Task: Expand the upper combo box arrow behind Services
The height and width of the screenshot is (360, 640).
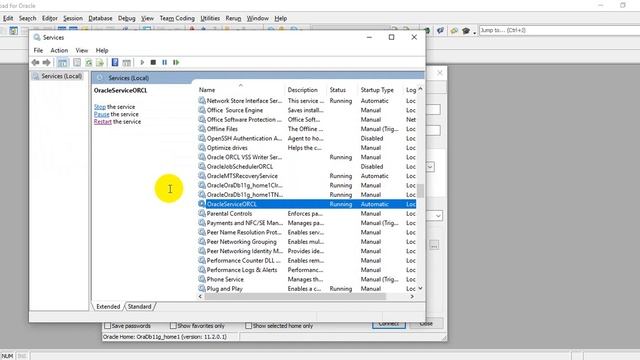Action: (x=430, y=167)
